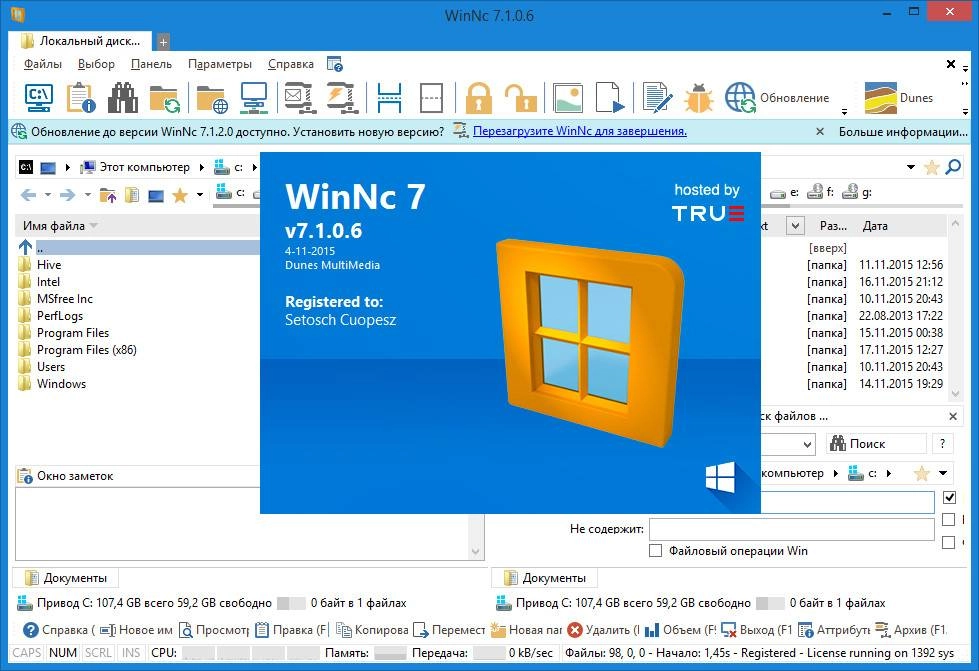The width and height of the screenshot is (979, 671).
Task: Click the Обновление update globe button
Action: (x=777, y=97)
